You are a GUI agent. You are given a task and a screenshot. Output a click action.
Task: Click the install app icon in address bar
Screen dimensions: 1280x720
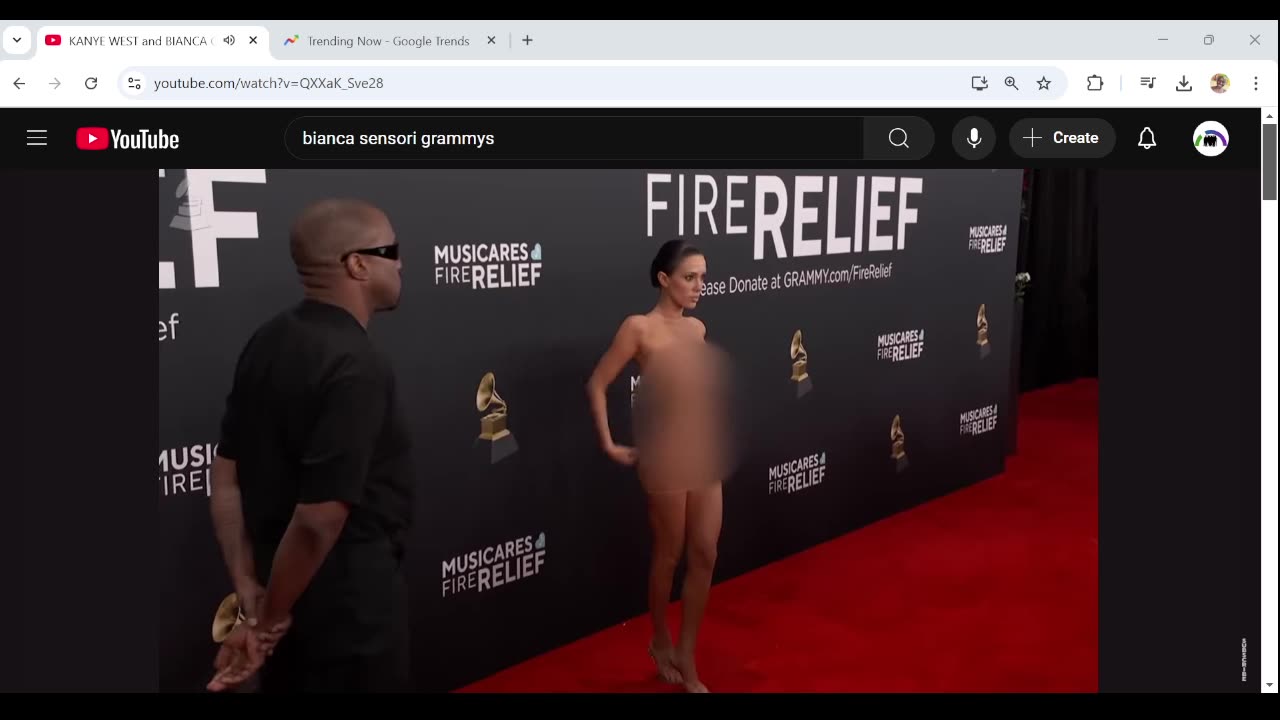click(x=979, y=83)
